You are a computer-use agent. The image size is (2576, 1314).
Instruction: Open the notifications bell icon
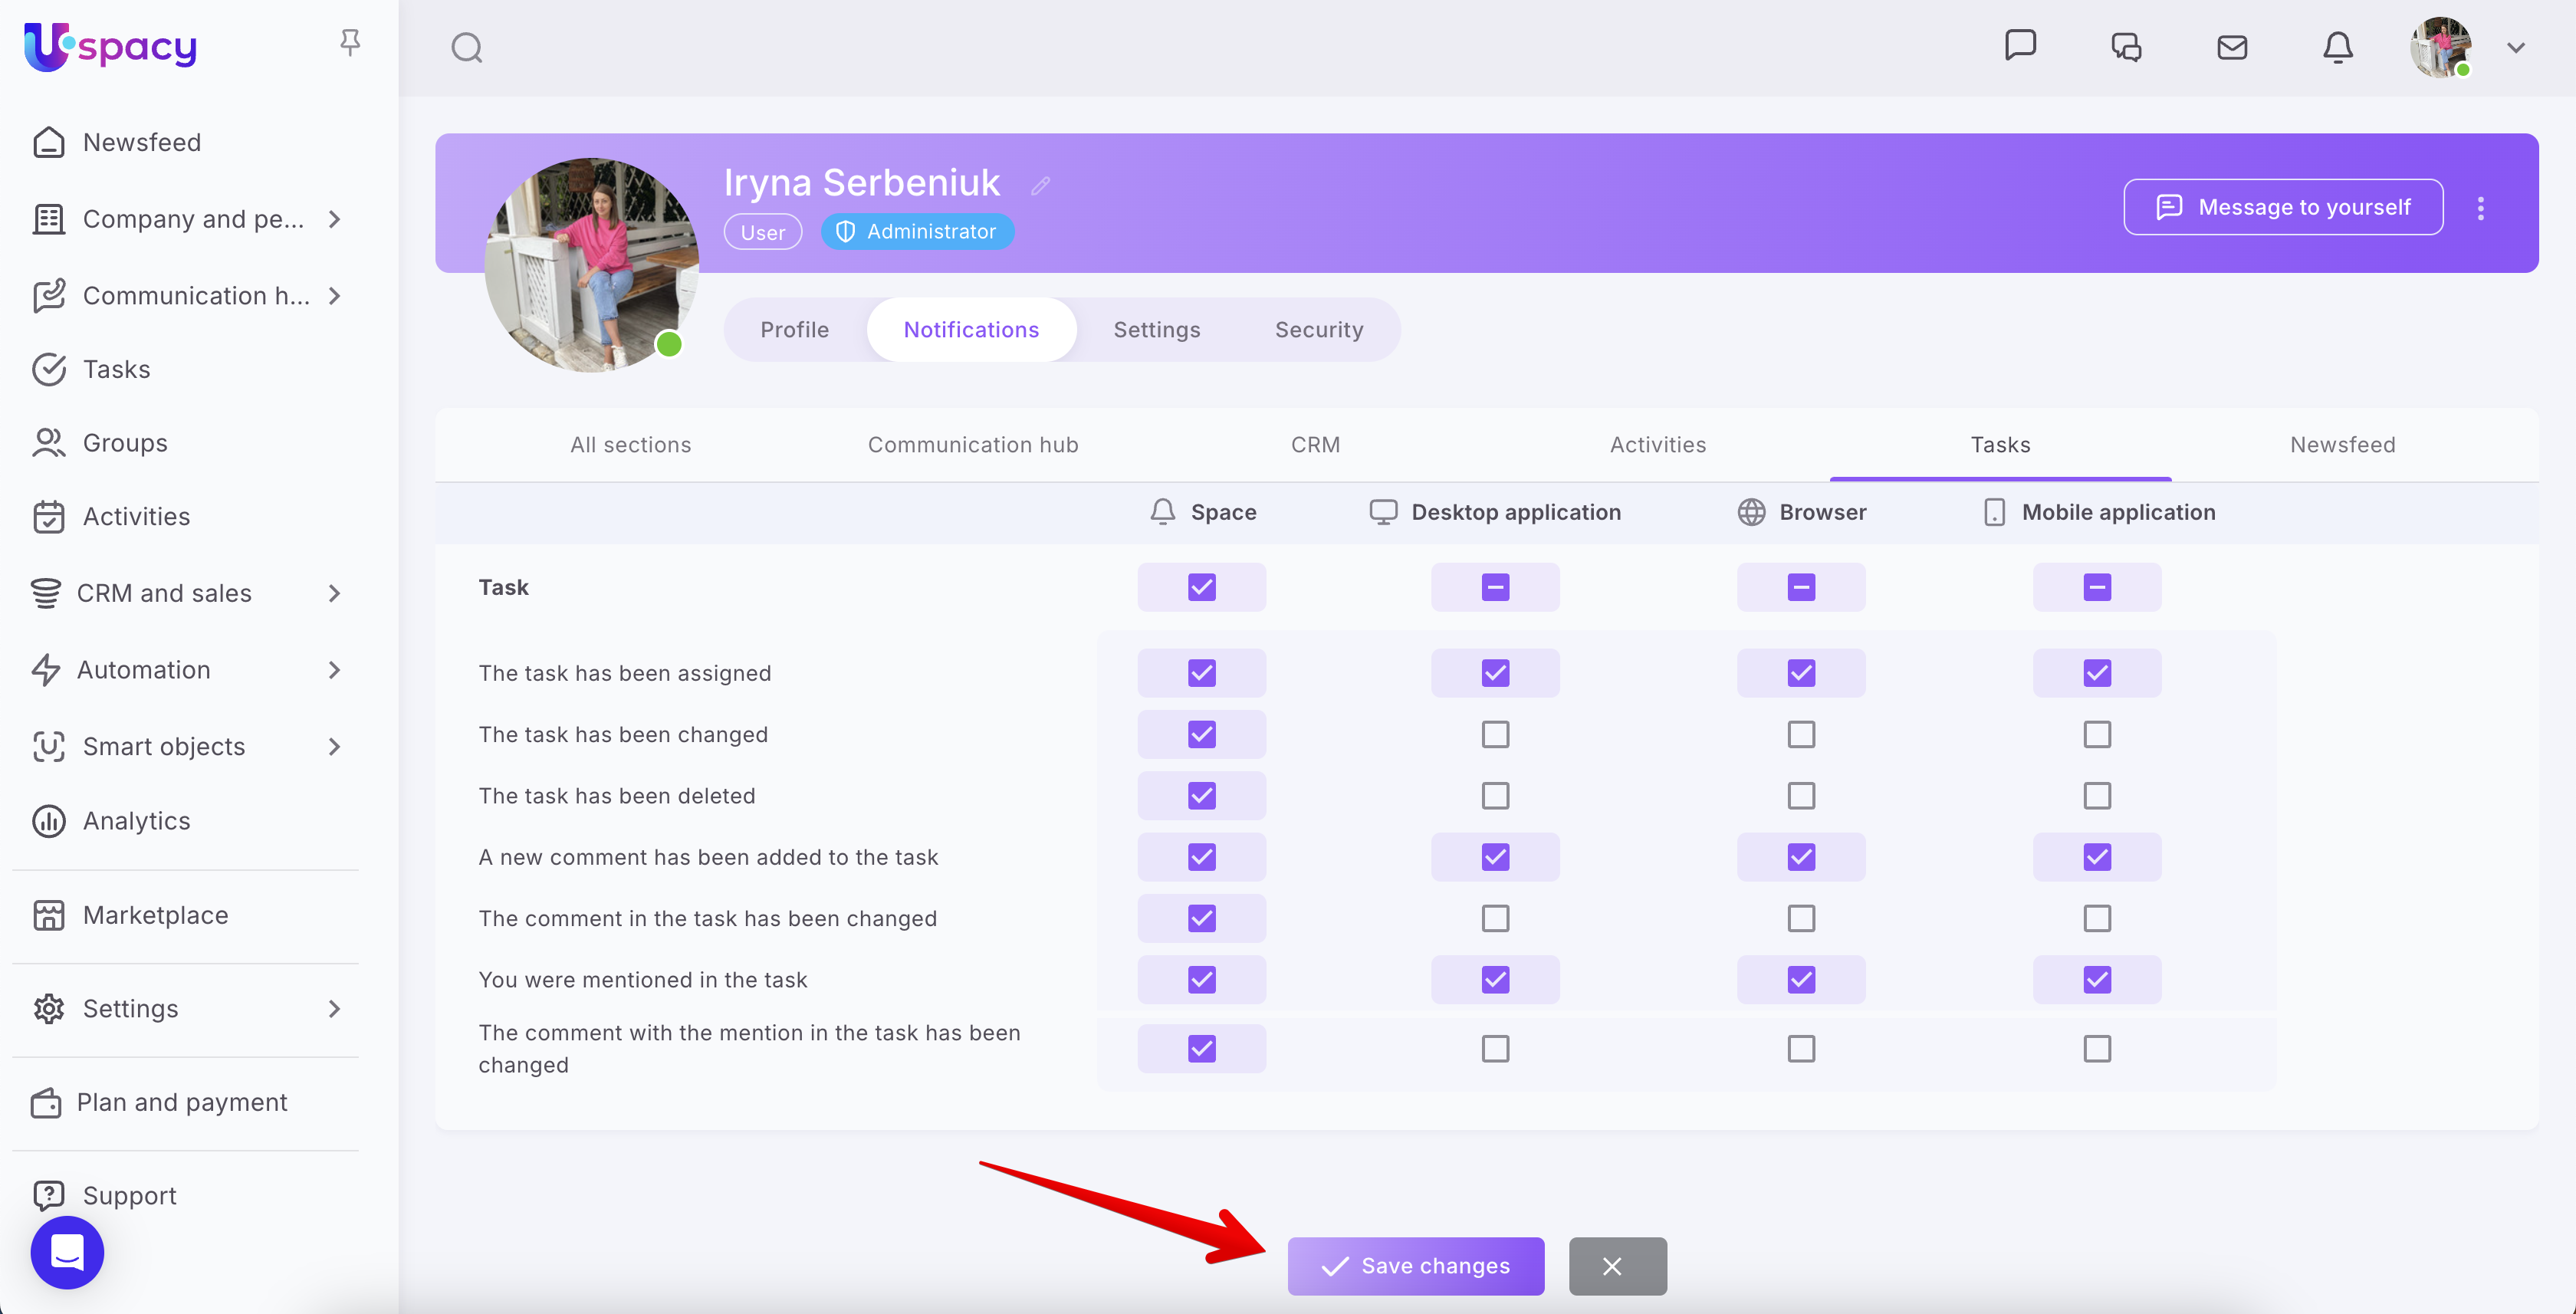point(2337,47)
